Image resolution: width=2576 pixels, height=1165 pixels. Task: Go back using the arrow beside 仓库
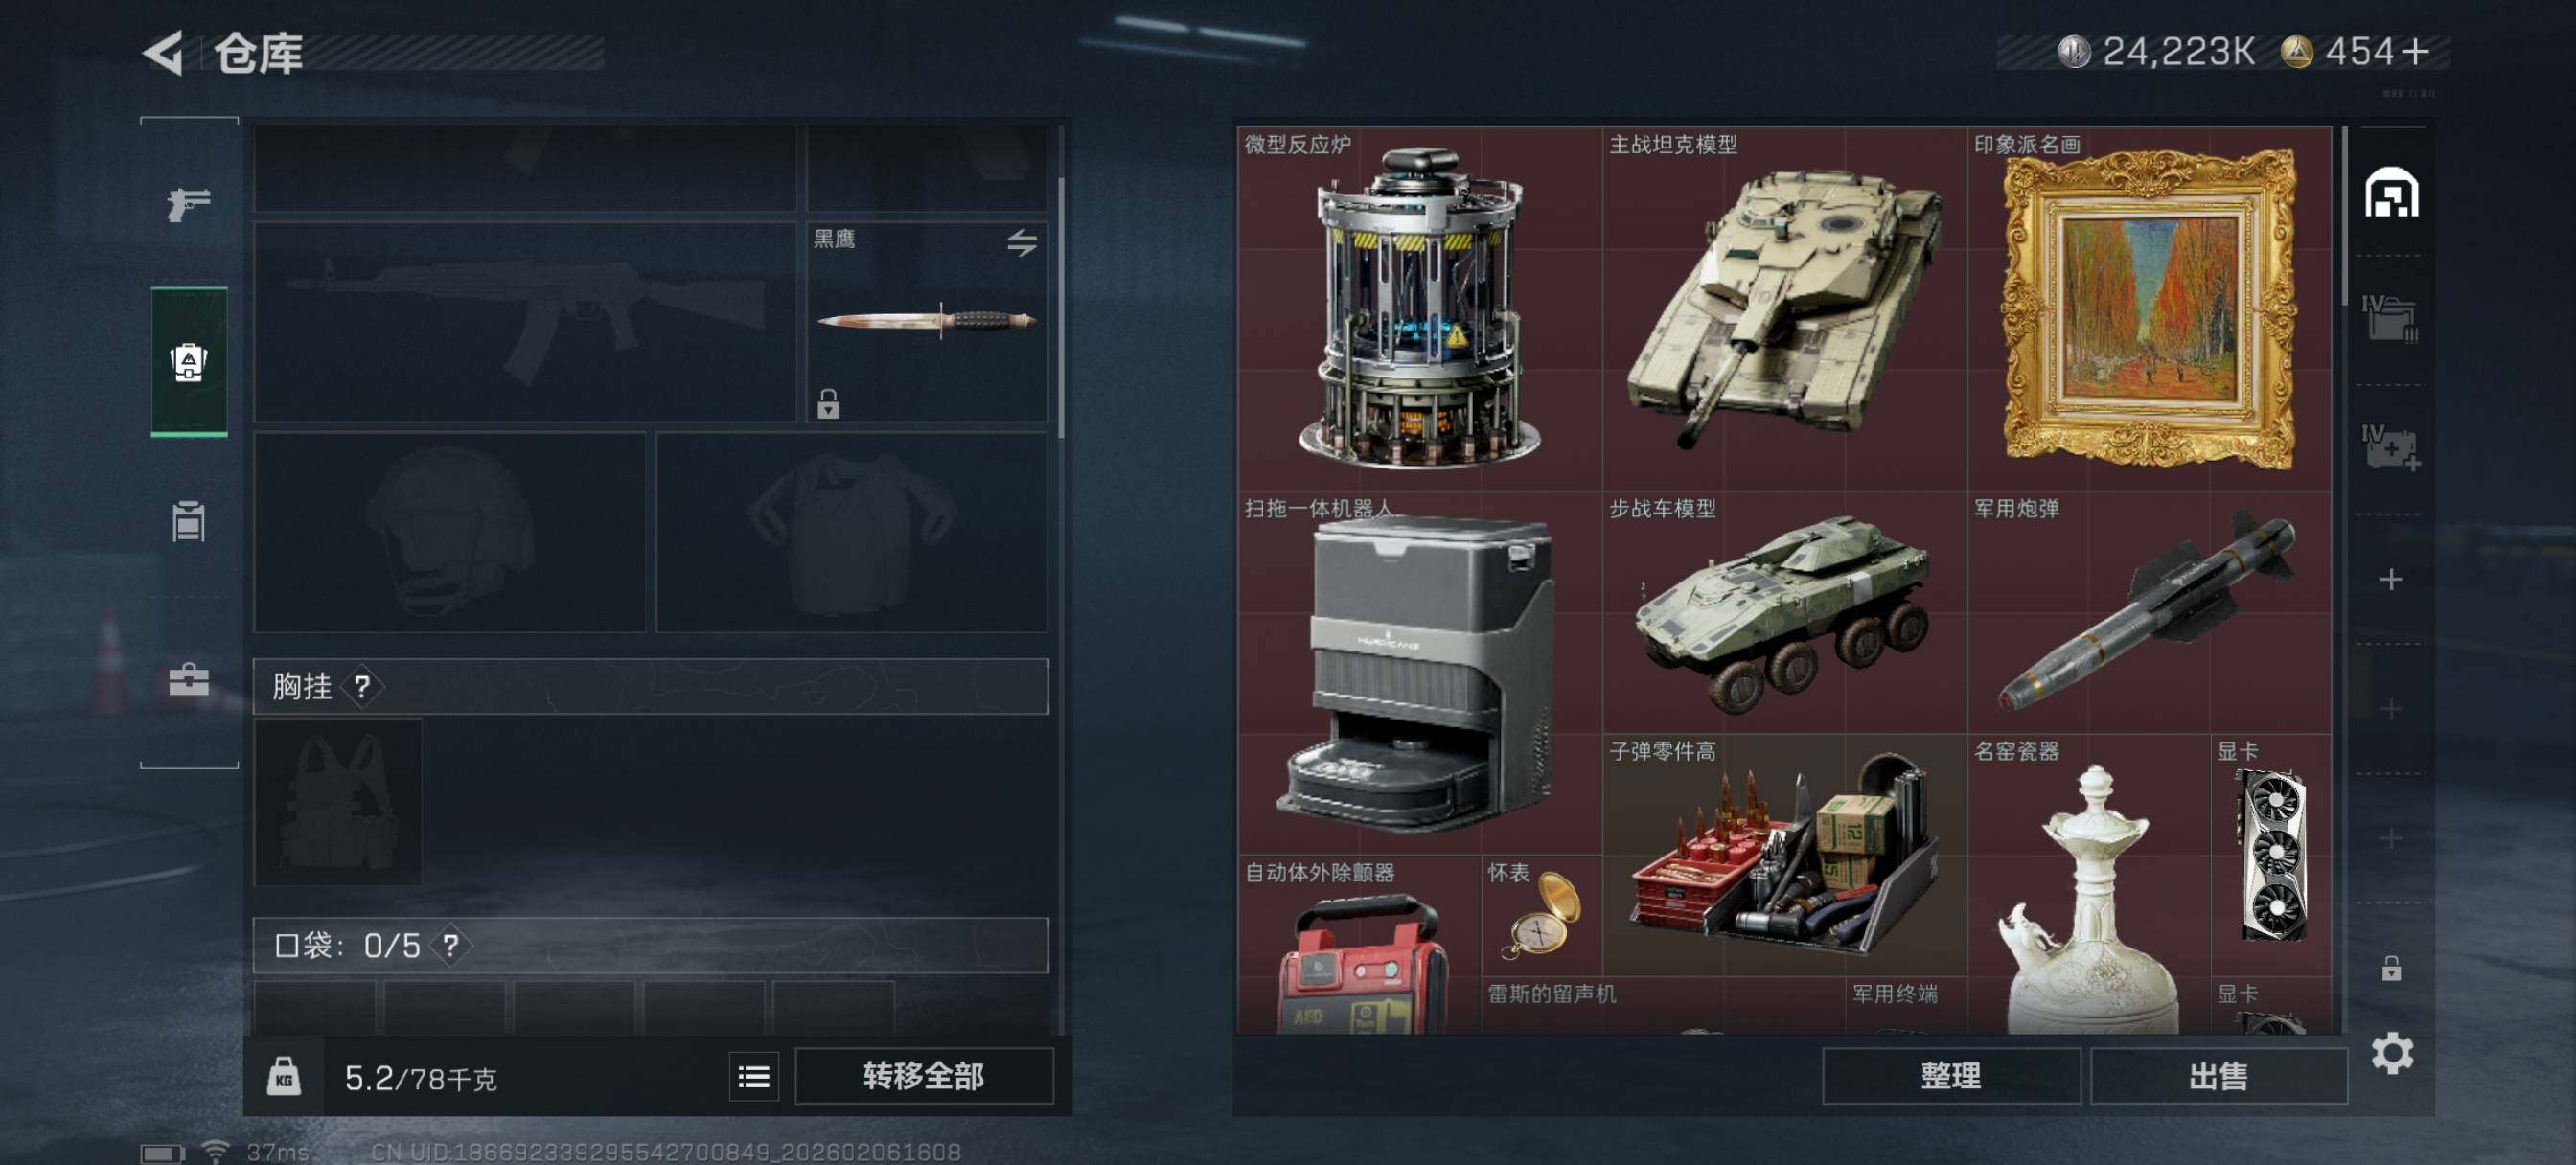tap(165, 52)
